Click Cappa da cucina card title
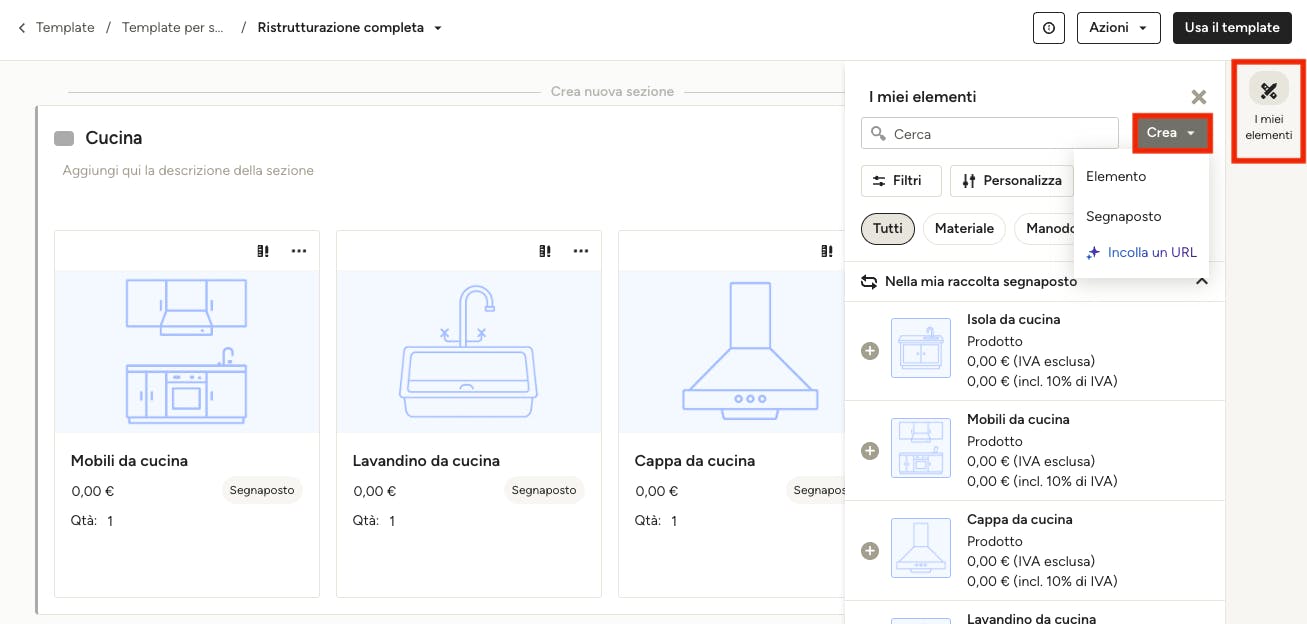The width and height of the screenshot is (1307, 624). [695, 461]
